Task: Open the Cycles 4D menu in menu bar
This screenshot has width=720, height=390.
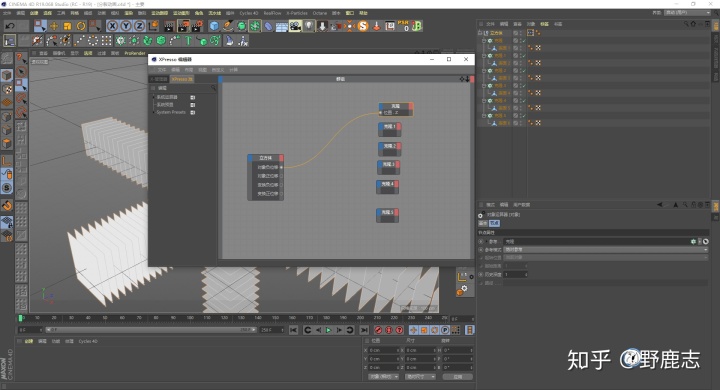Action: [x=248, y=13]
